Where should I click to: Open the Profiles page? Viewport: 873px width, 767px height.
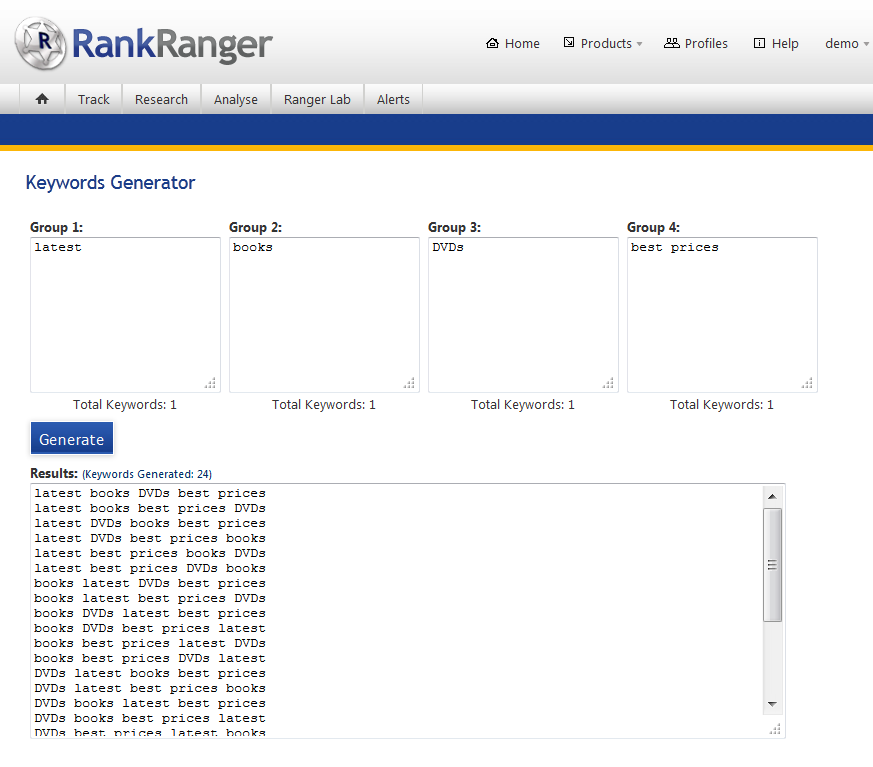point(696,43)
